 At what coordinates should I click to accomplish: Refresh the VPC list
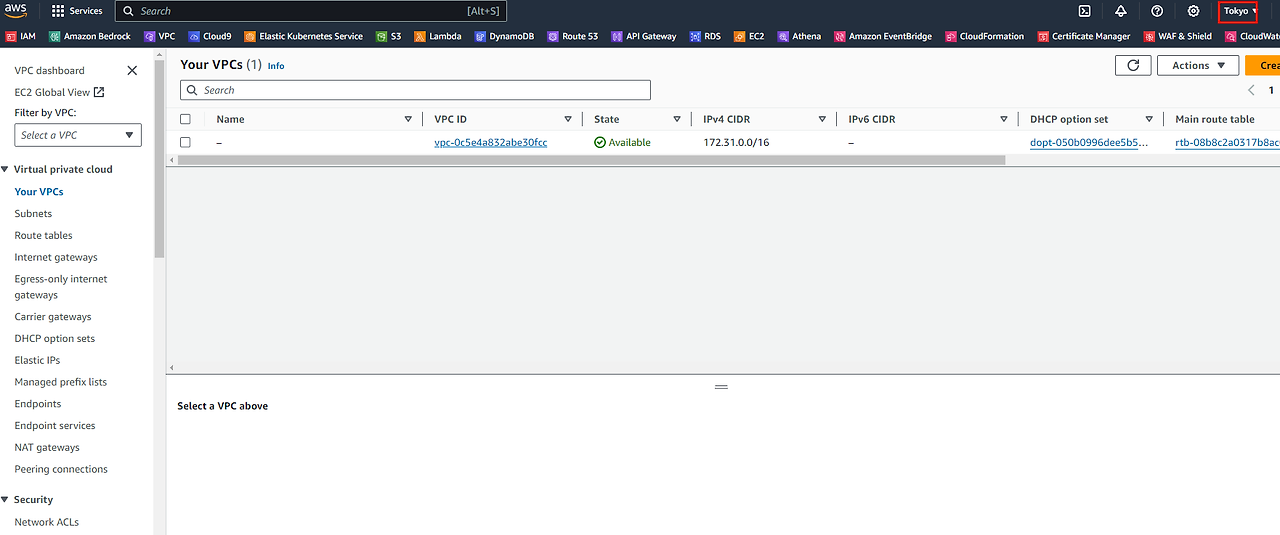(1132, 65)
